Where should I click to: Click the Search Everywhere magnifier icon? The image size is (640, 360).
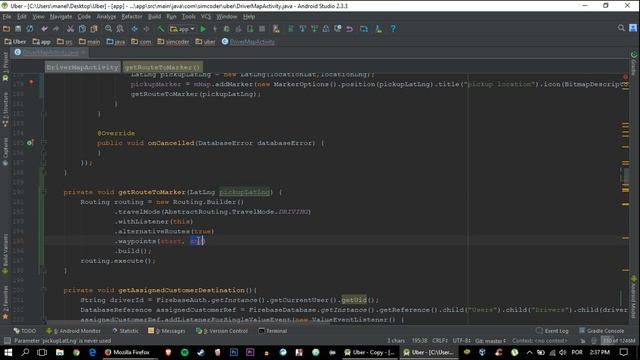tap(621, 28)
